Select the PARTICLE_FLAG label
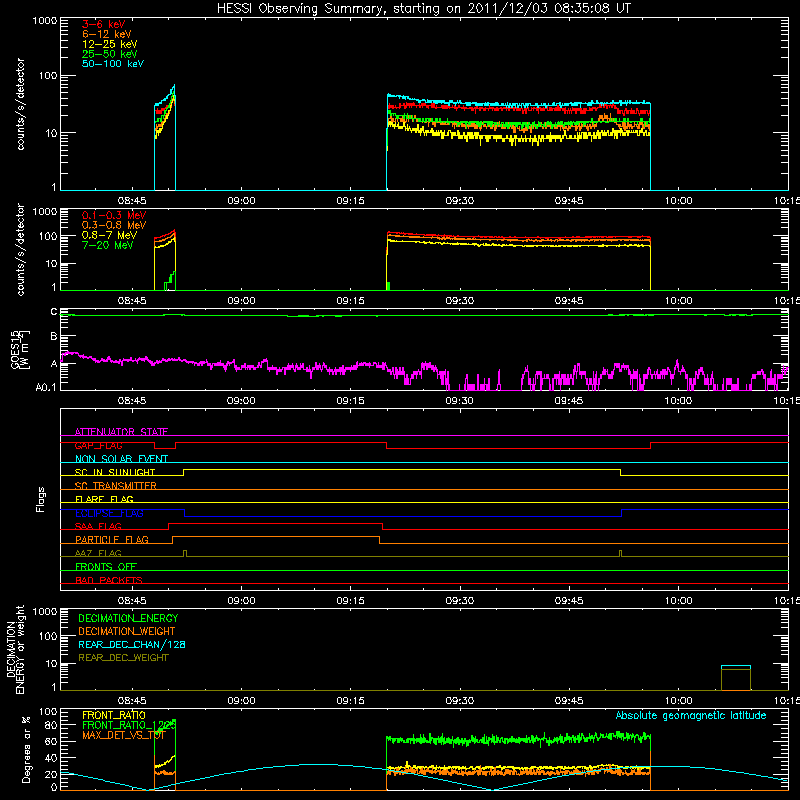This screenshot has width=800, height=800. click(x=112, y=539)
